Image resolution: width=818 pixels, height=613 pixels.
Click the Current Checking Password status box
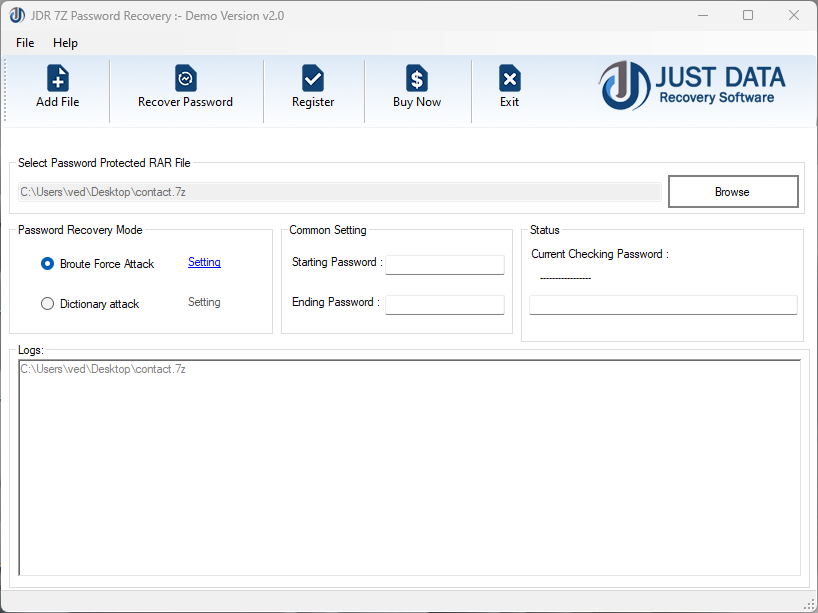[662, 304]
